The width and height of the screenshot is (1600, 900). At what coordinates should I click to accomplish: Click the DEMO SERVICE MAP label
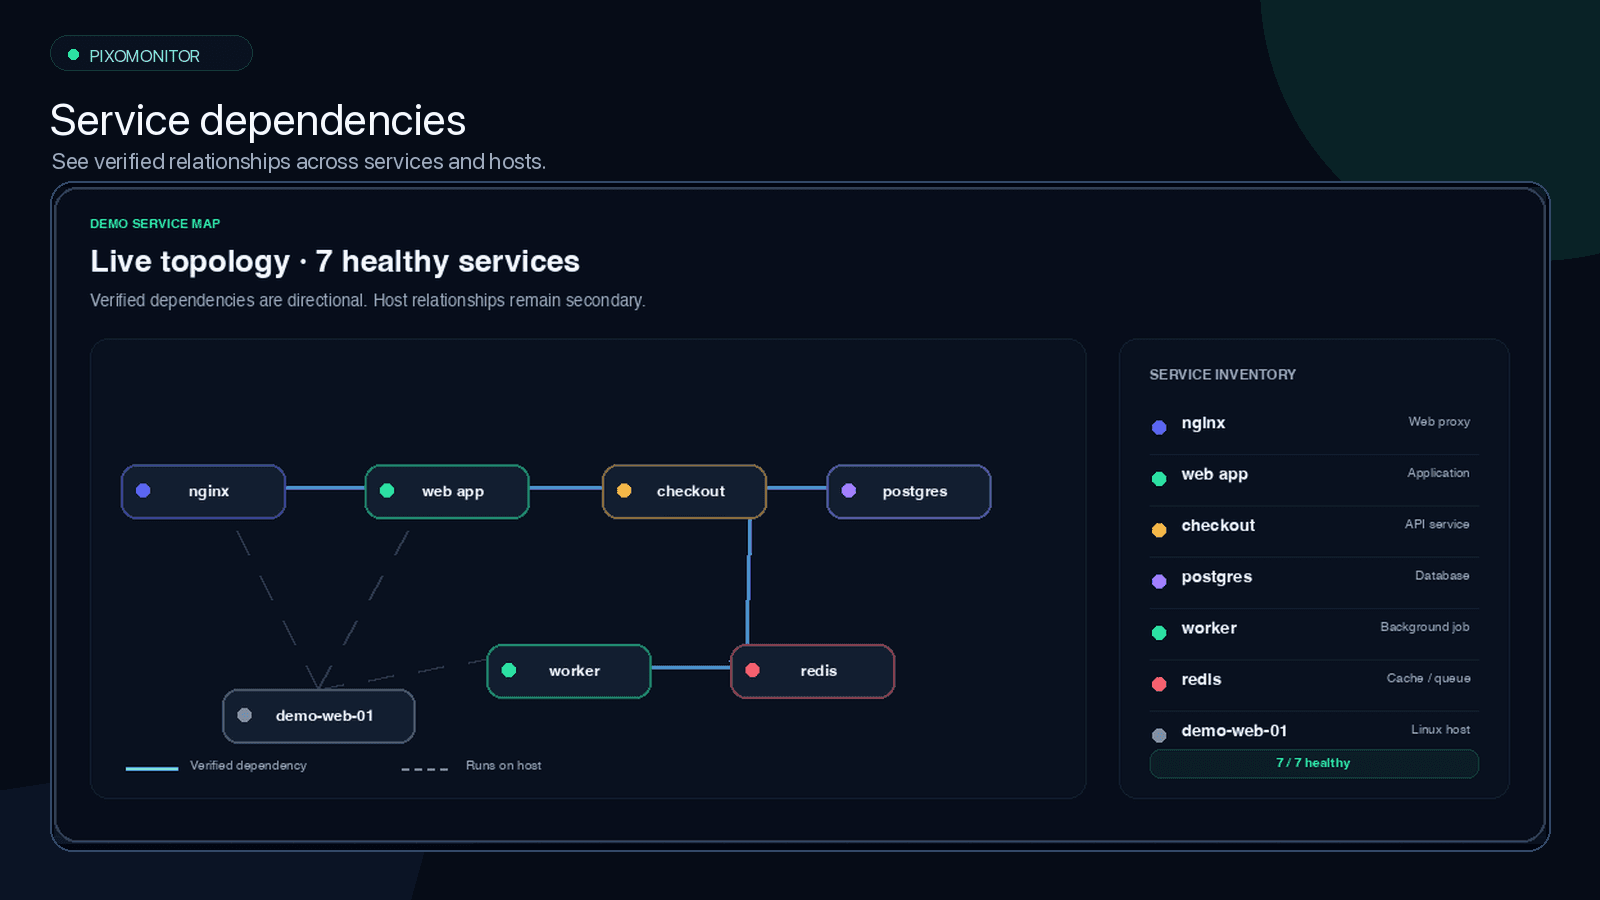[155, 224]
